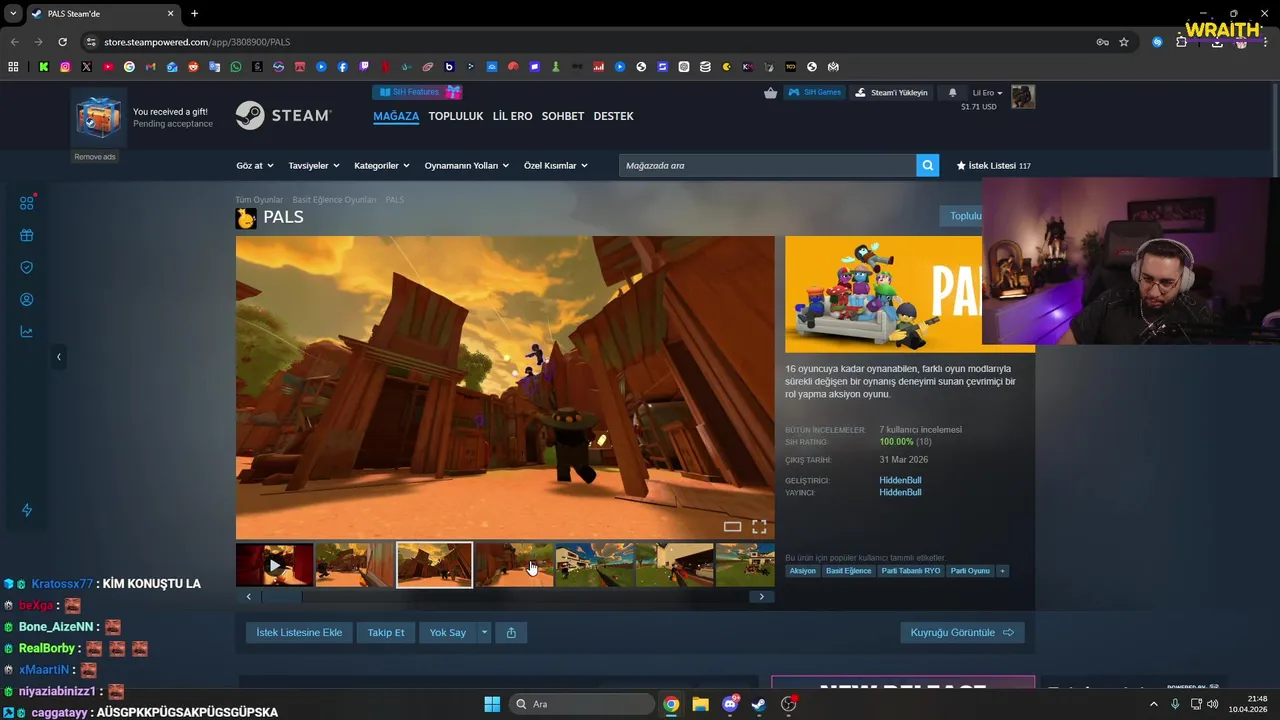Screen dimensions: 1280x720
Task: Go to MAĞAZA tab
Action: pos(396,116)
